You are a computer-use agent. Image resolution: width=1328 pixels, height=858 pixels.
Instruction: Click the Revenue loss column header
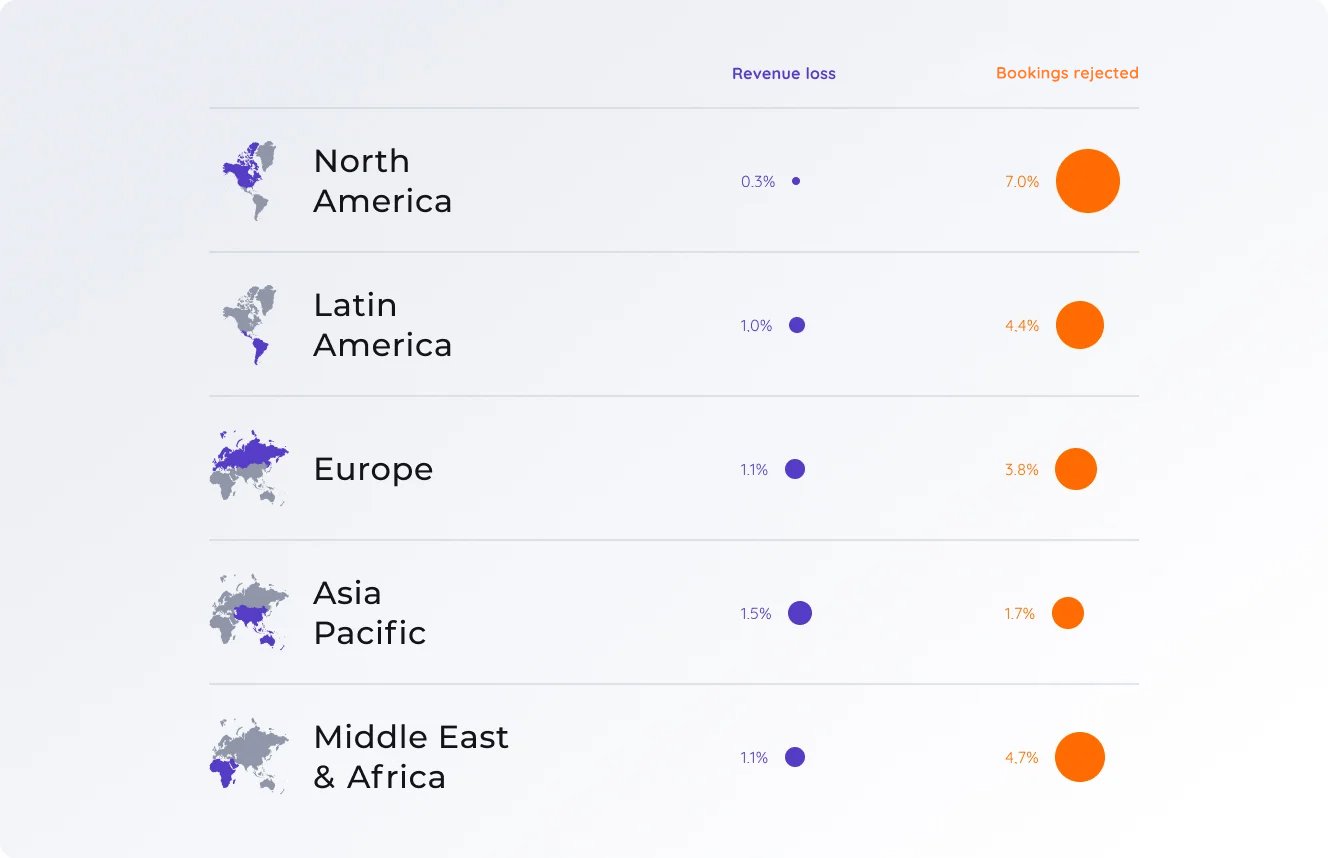pos(783,73)
